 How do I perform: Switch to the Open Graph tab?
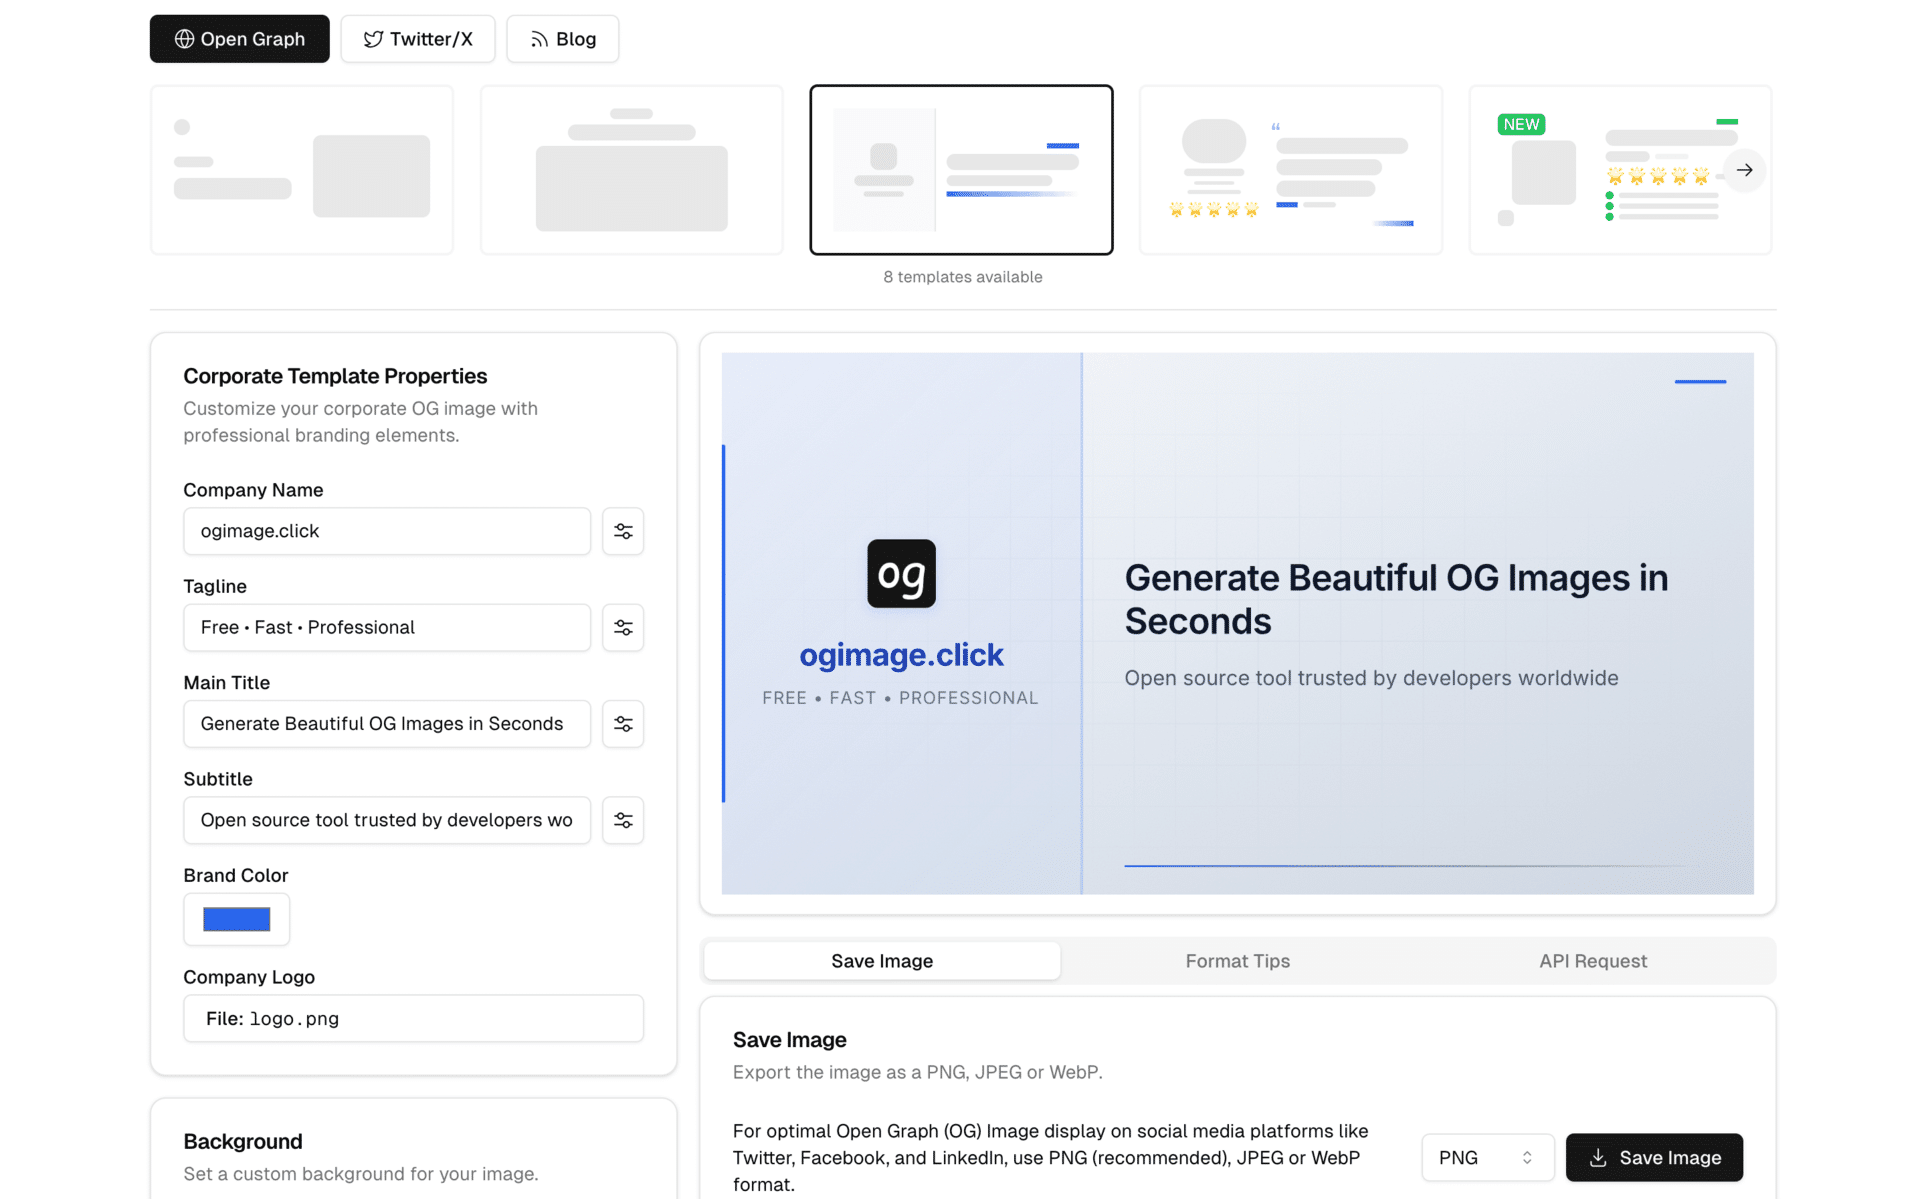(240, 39)
